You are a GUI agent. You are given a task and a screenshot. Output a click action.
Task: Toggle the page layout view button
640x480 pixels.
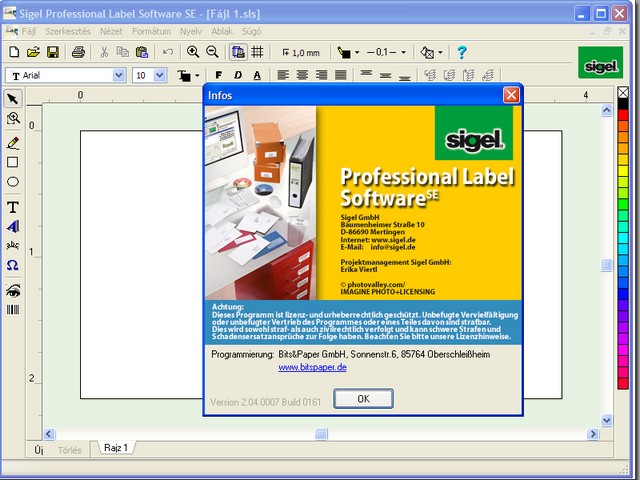[x=238, y=52]
